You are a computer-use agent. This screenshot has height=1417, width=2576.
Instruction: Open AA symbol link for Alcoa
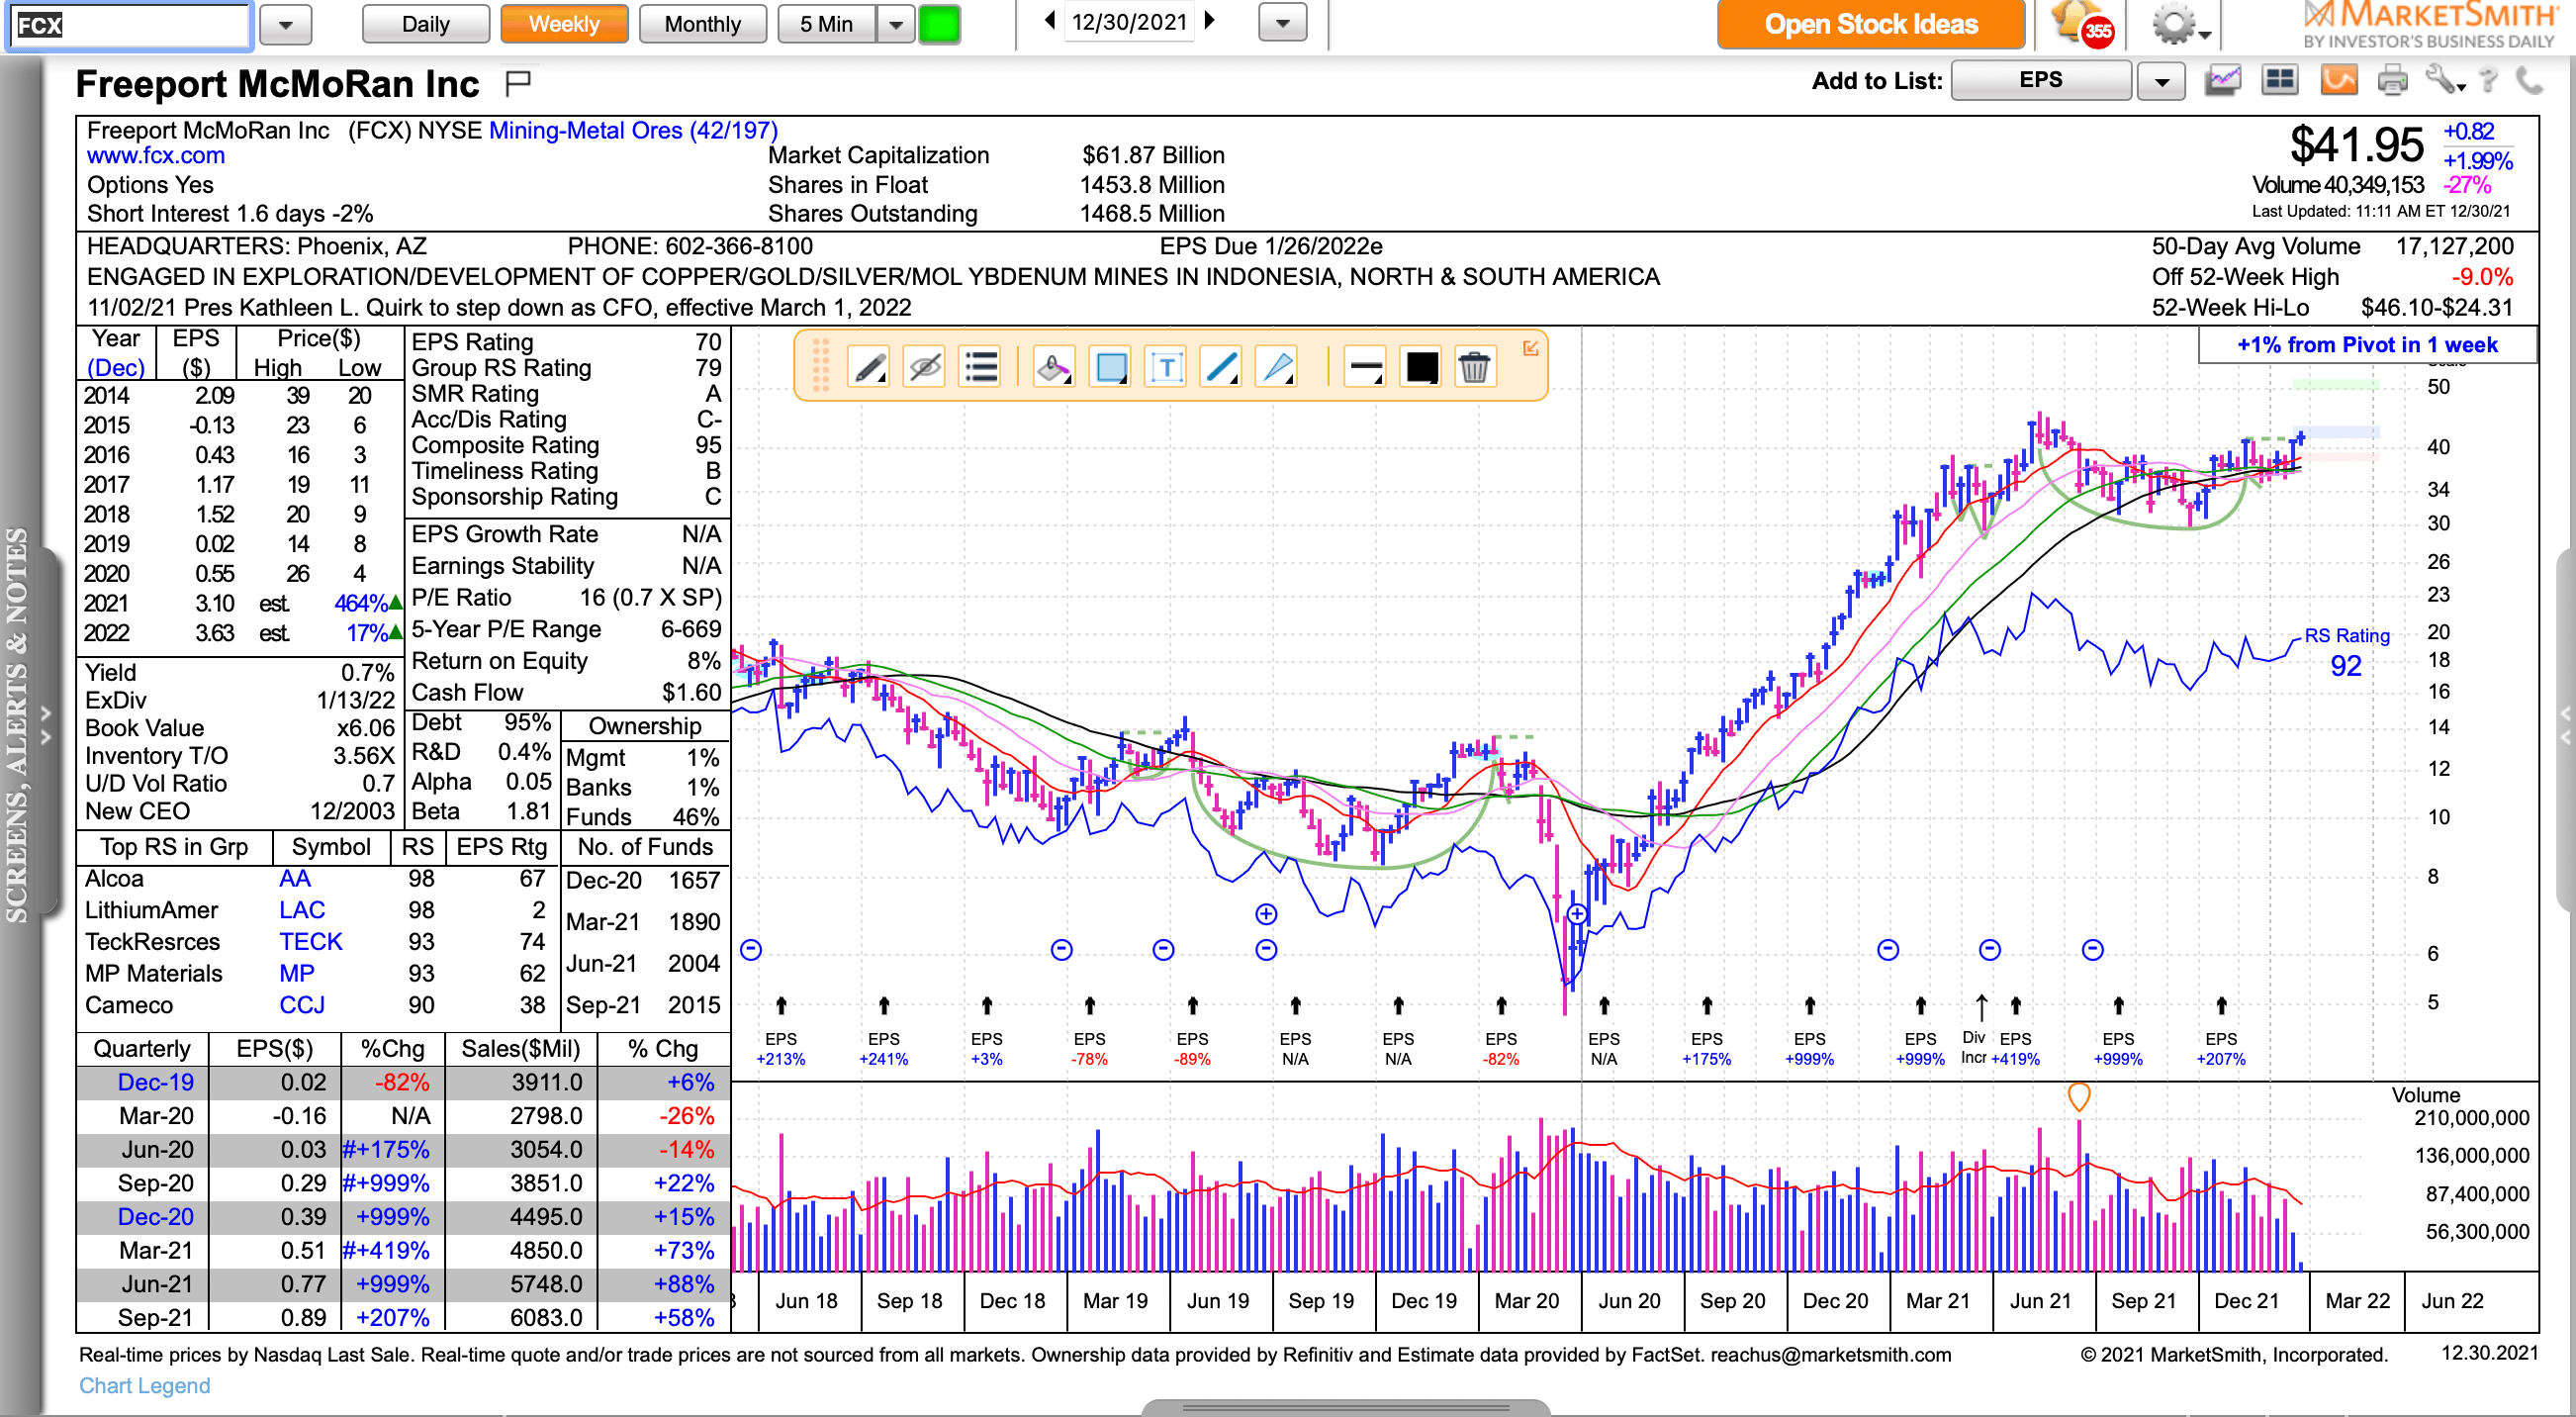(x=295, y=878)
